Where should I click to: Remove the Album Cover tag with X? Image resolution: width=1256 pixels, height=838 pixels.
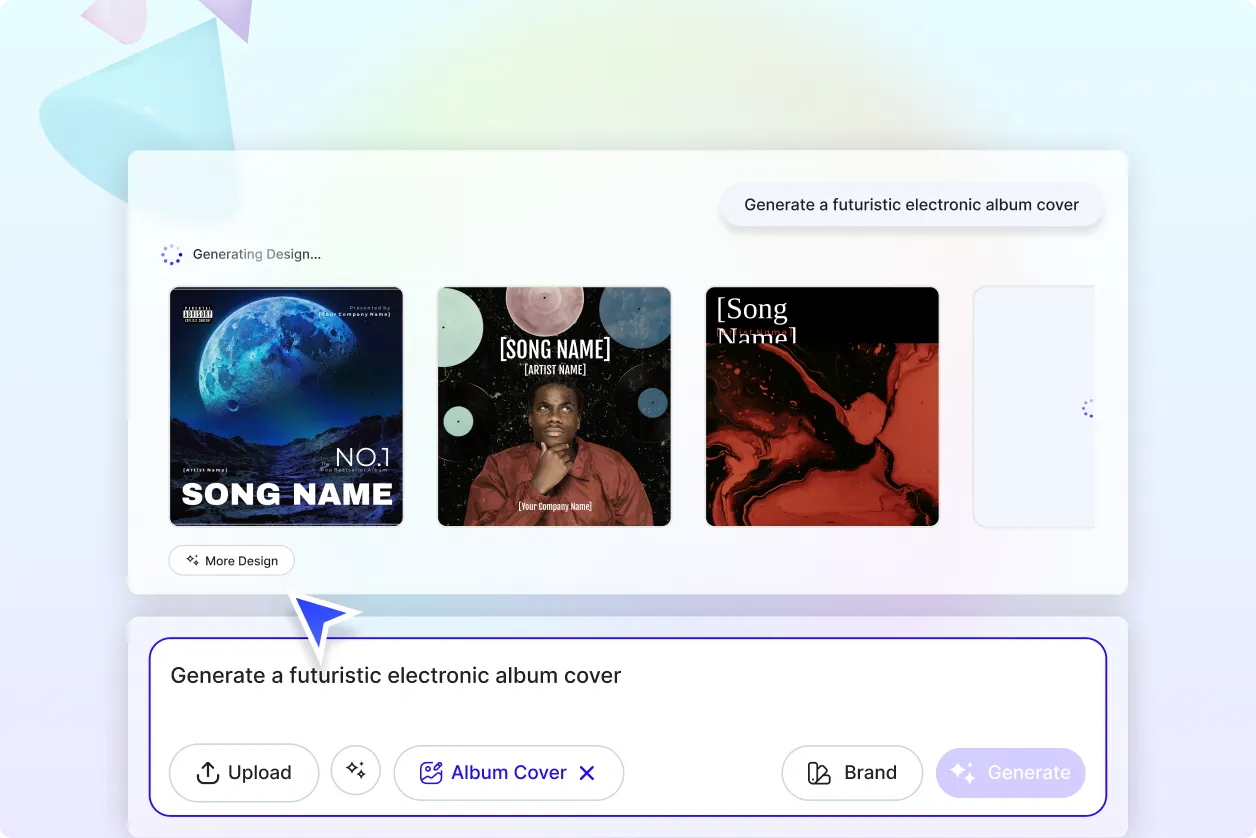[587, 773]
